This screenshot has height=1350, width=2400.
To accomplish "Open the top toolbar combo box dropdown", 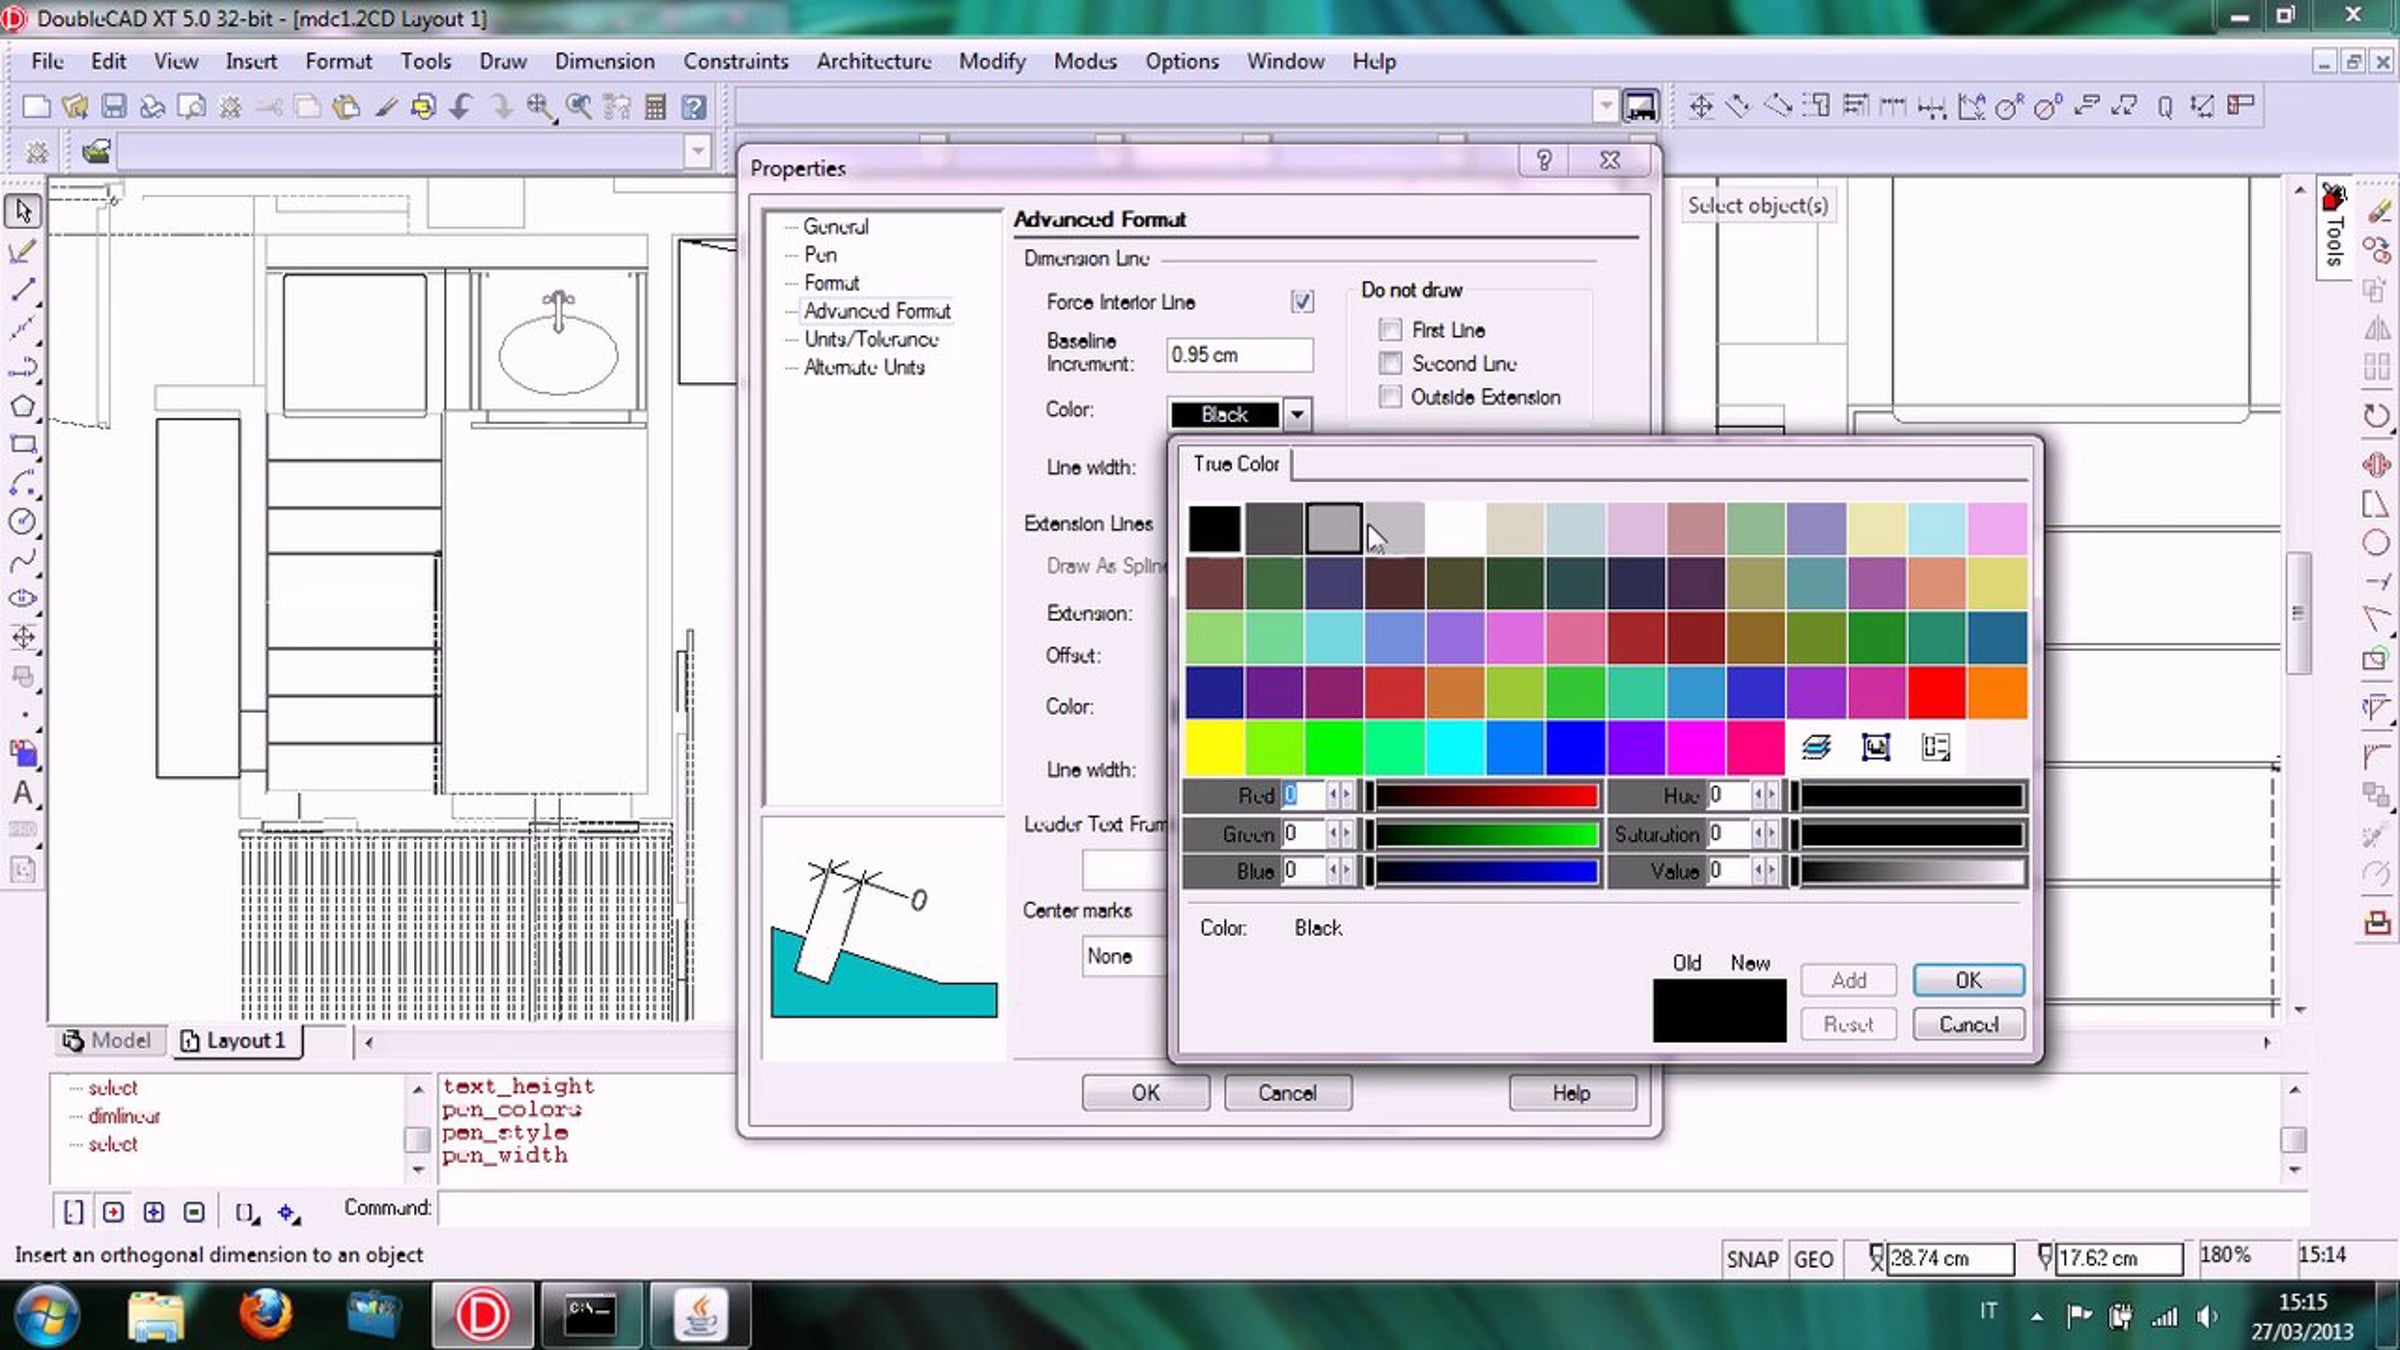I will pyautogui.click(x=1604, y=106).
